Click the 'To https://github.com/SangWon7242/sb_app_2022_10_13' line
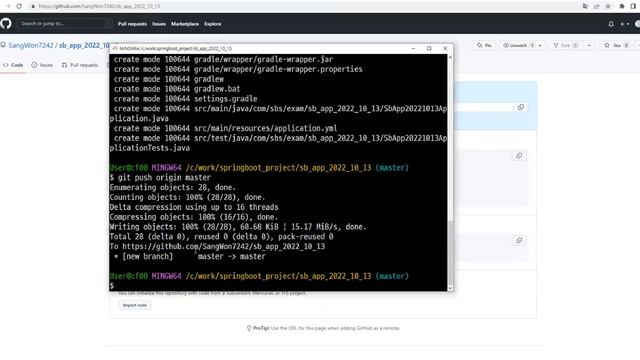This screenshot has height=360, width=640. [217, 247]
